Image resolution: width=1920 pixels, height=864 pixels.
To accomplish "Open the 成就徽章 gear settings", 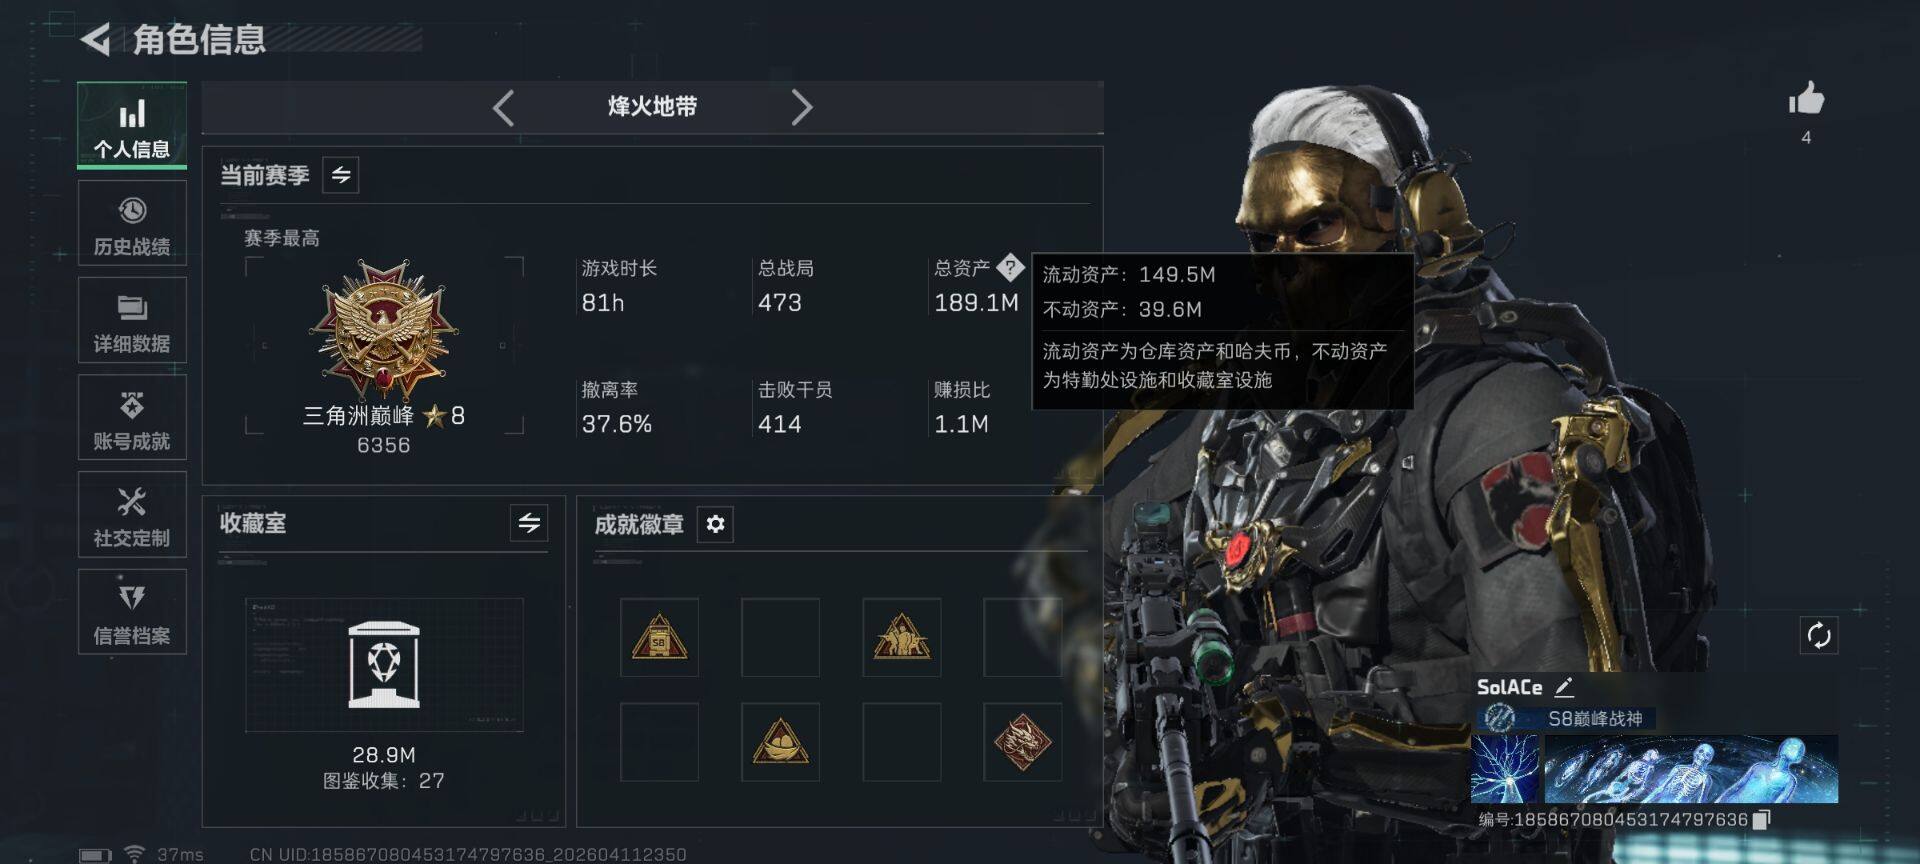I will pyautogui.click(x=715, y=524).
